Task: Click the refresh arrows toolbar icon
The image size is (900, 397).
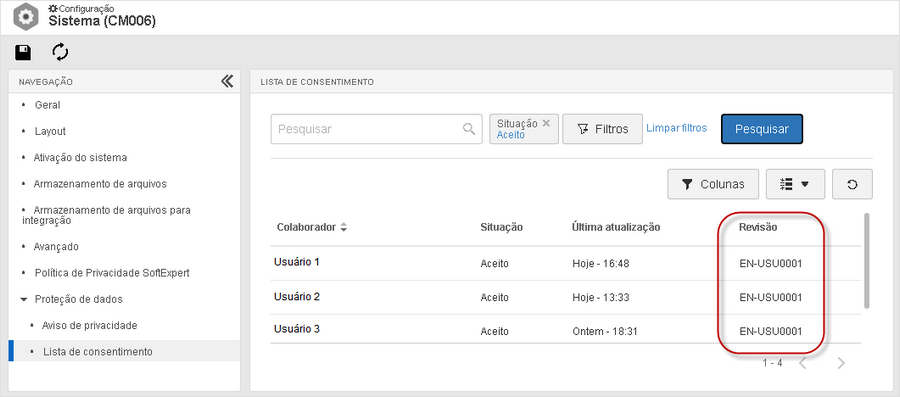Action: coord(60,52)
